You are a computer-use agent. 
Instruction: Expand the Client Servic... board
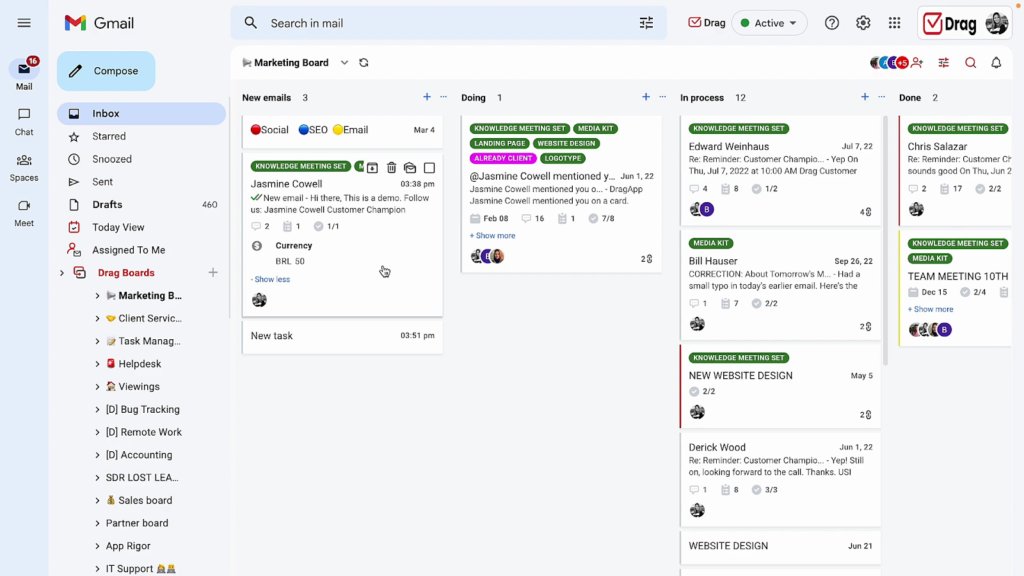(x=97, y=318)
